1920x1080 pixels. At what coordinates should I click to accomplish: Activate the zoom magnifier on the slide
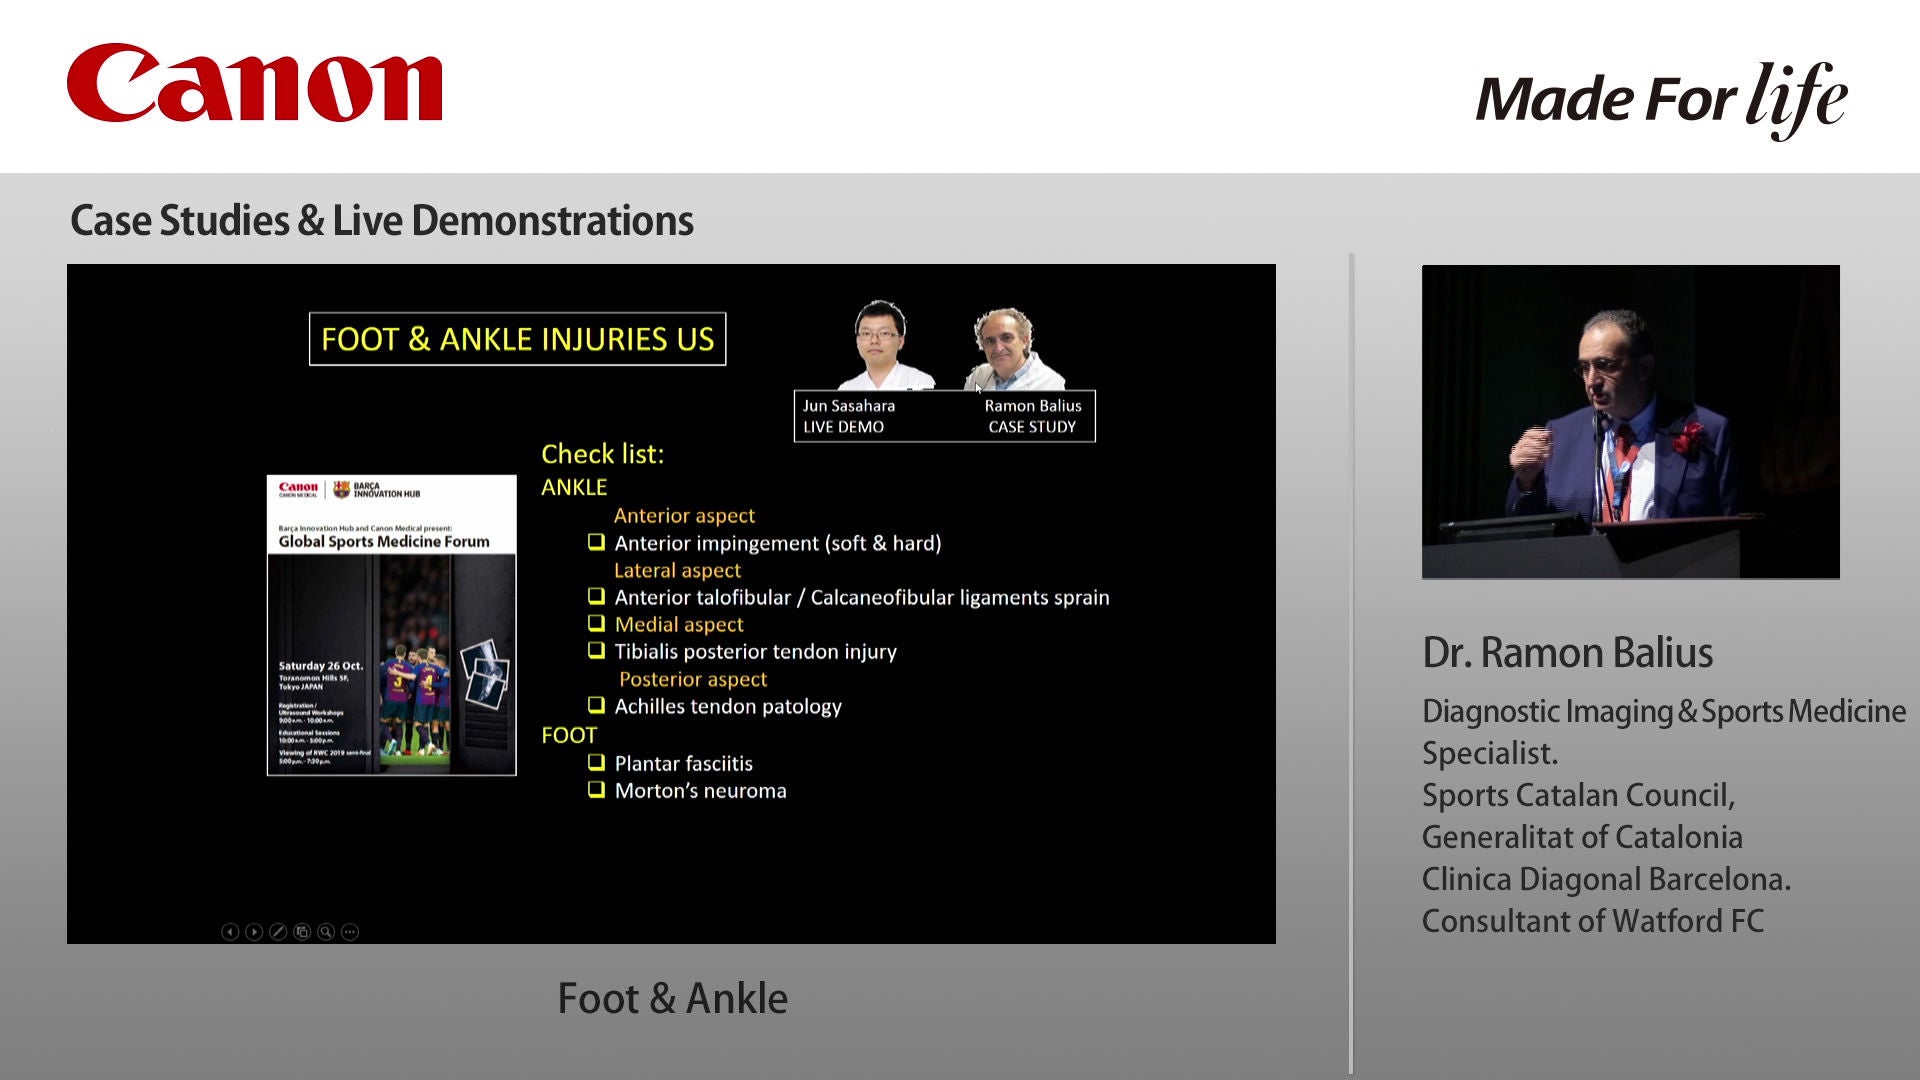326,932
